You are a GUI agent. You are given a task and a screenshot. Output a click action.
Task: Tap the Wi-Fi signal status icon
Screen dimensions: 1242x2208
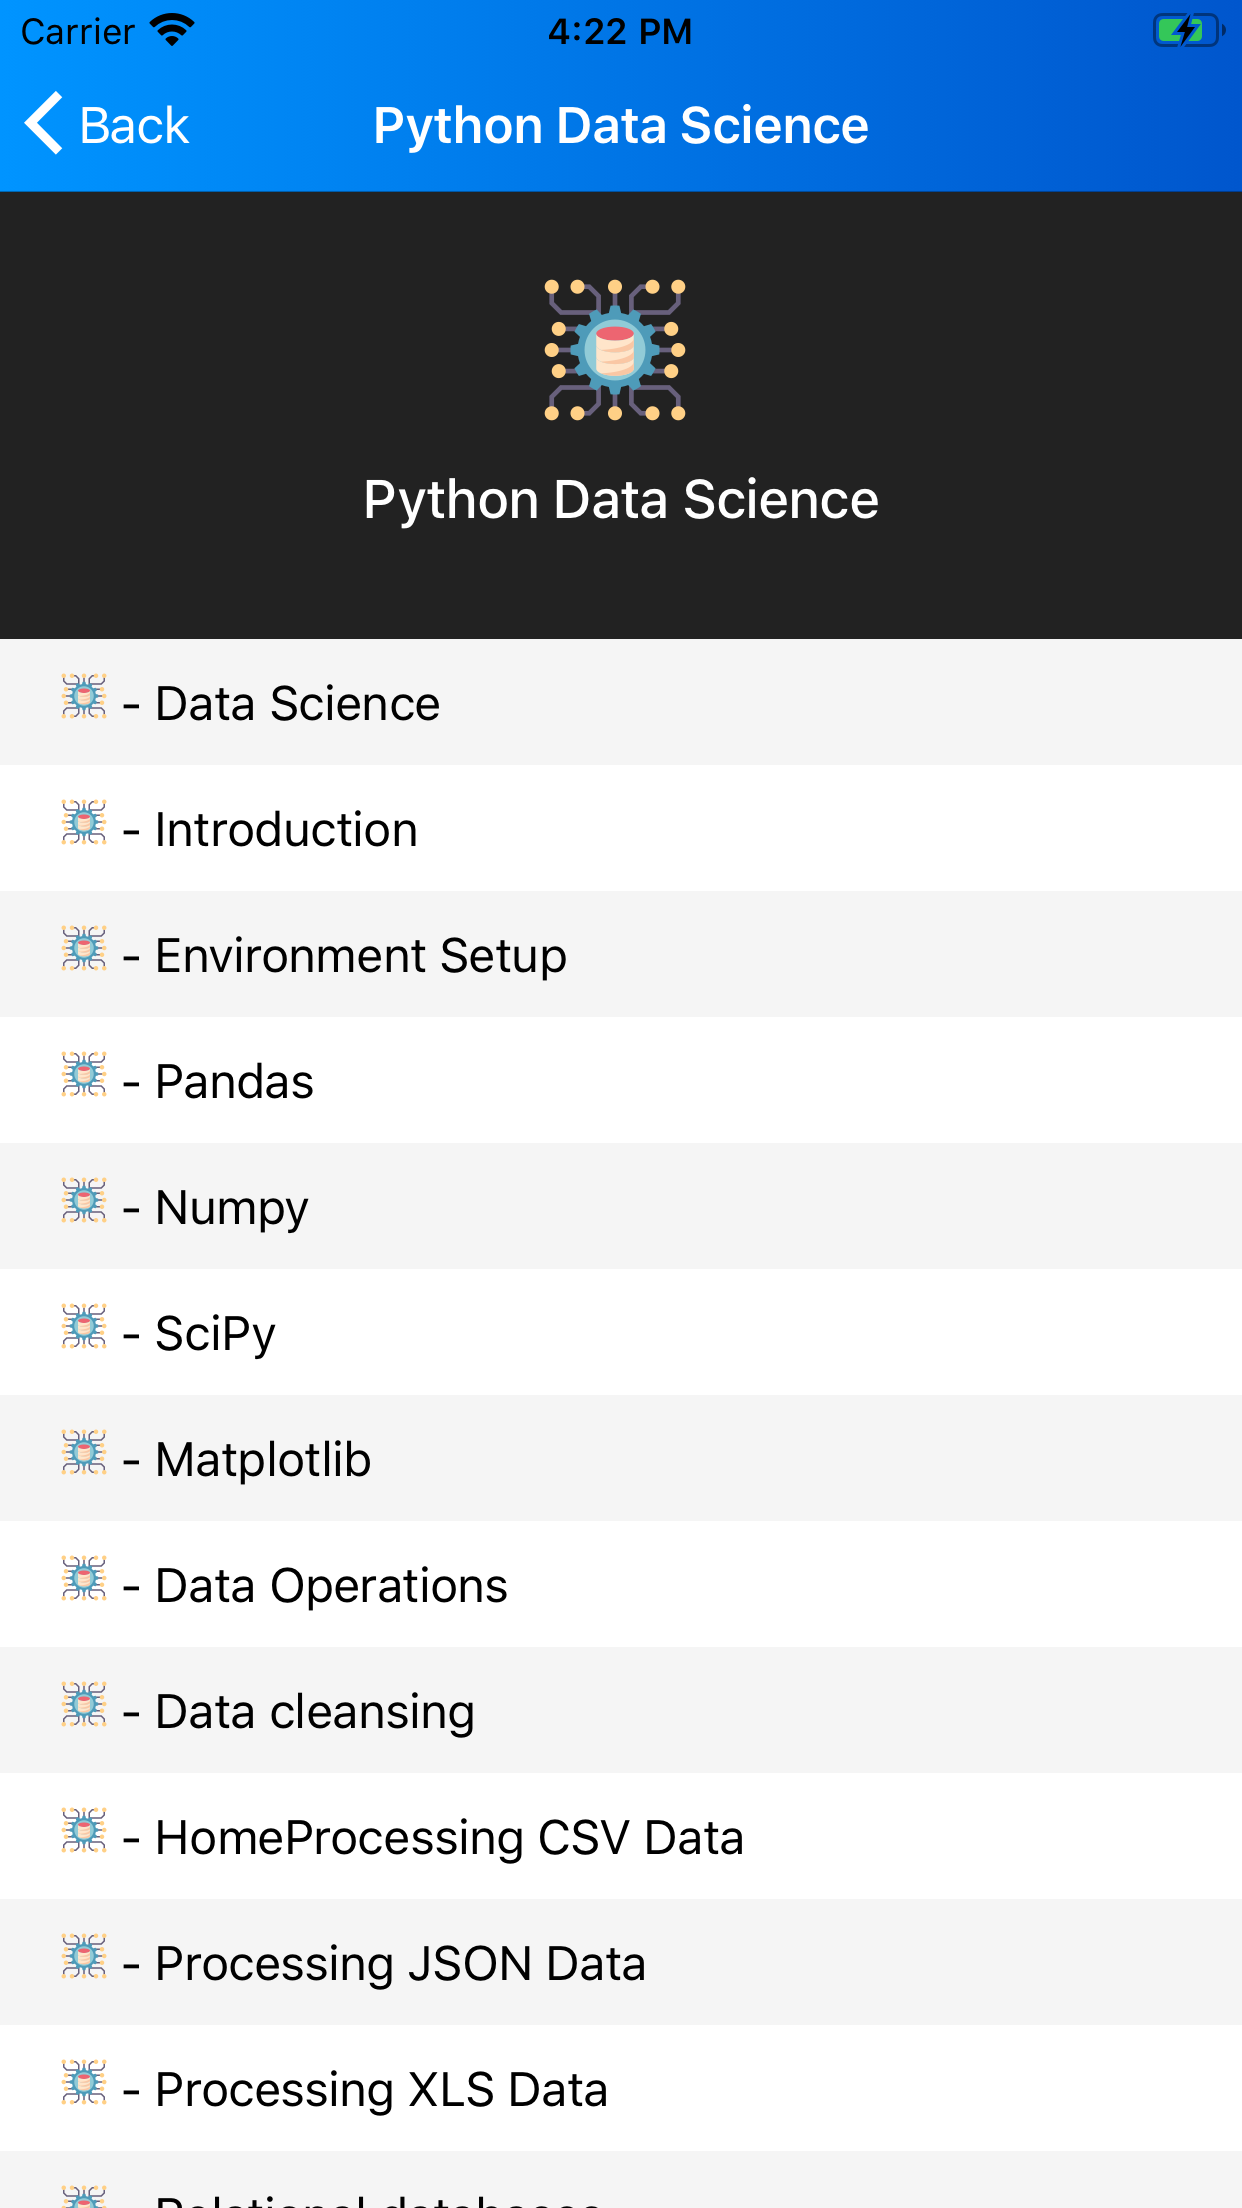(172, 31)
